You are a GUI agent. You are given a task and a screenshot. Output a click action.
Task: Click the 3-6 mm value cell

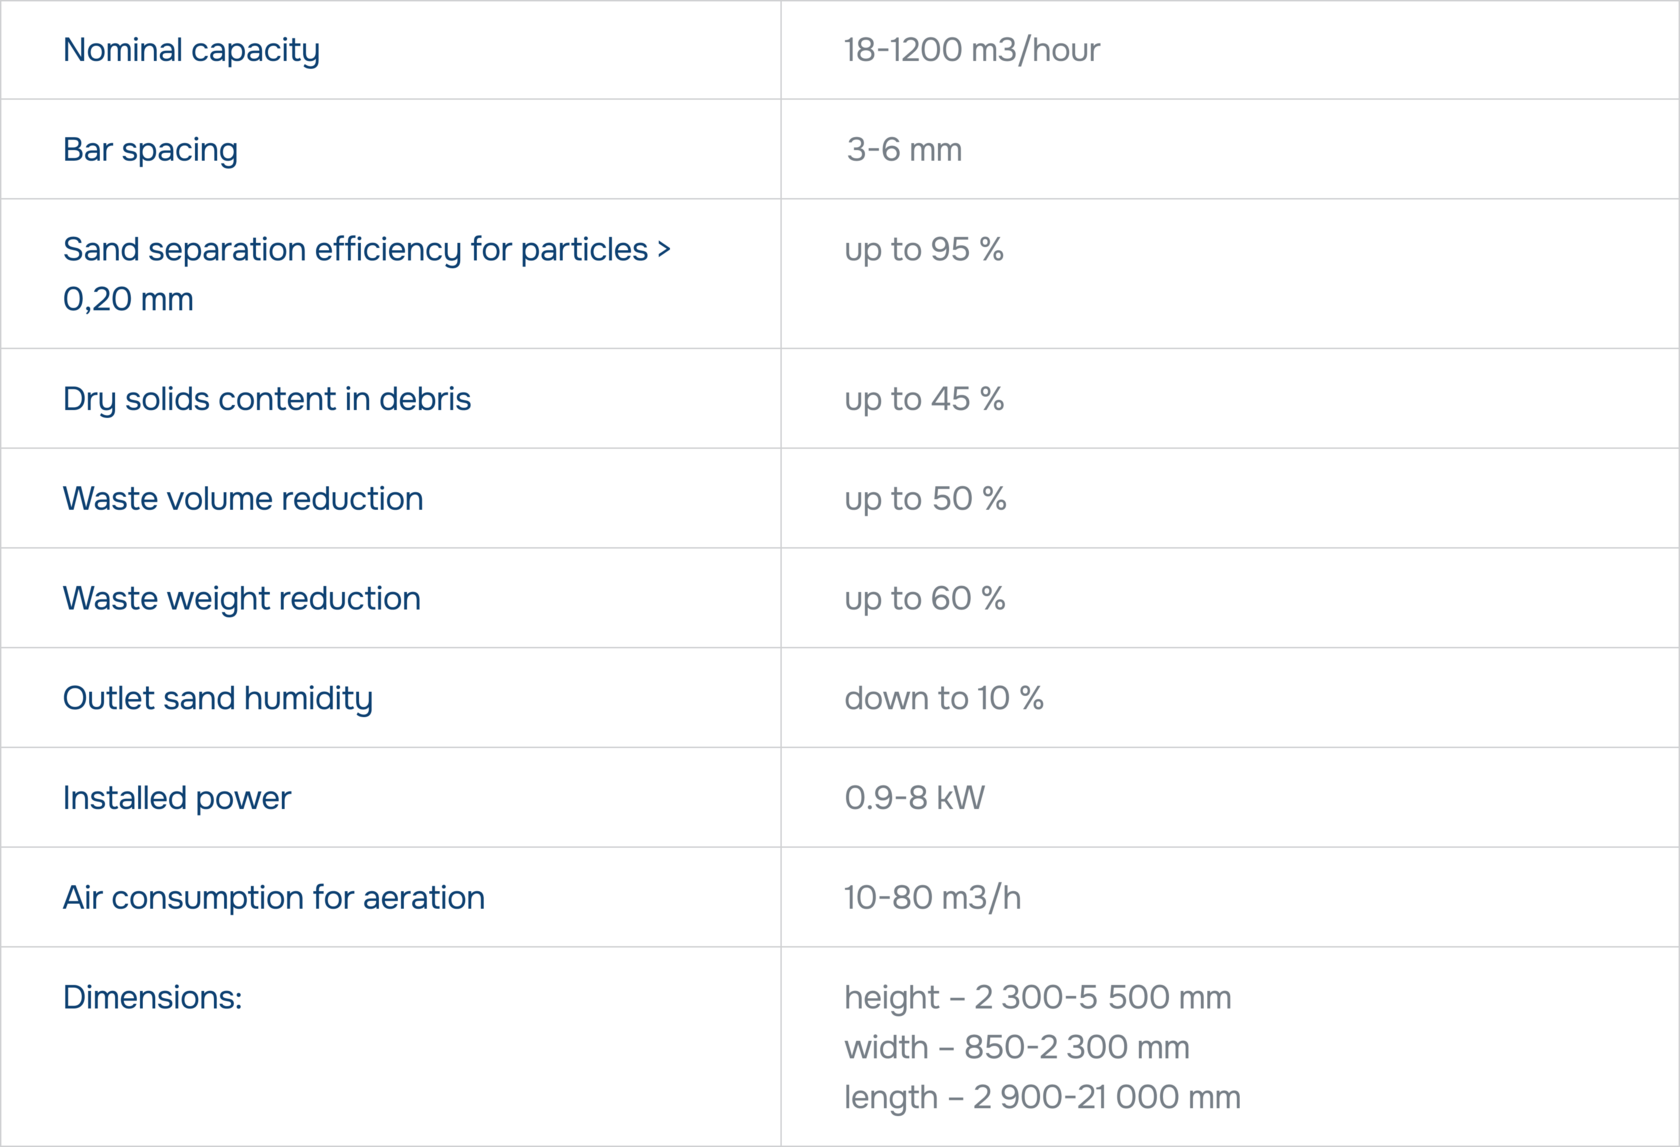pos(904,150)
